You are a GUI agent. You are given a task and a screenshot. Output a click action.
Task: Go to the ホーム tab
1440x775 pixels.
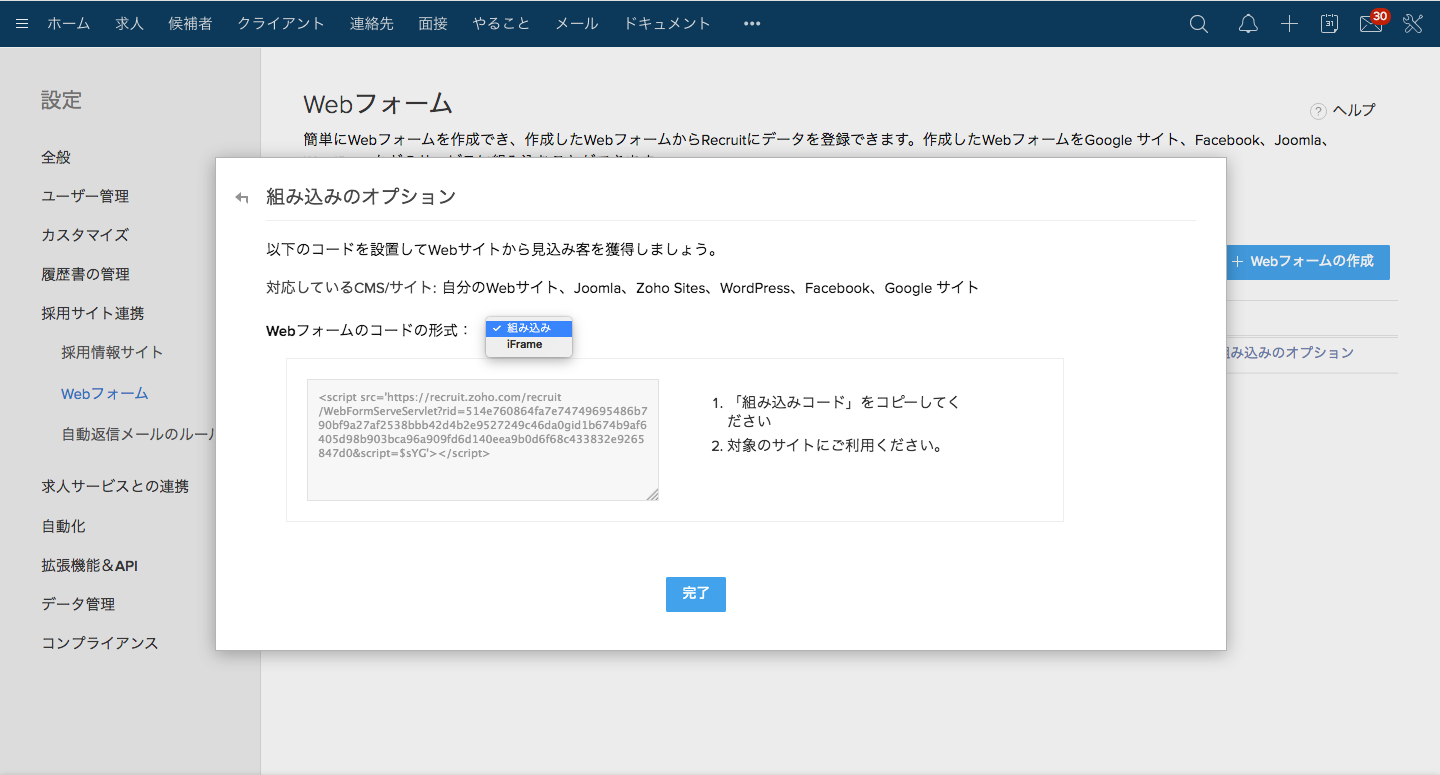(69, 24)
